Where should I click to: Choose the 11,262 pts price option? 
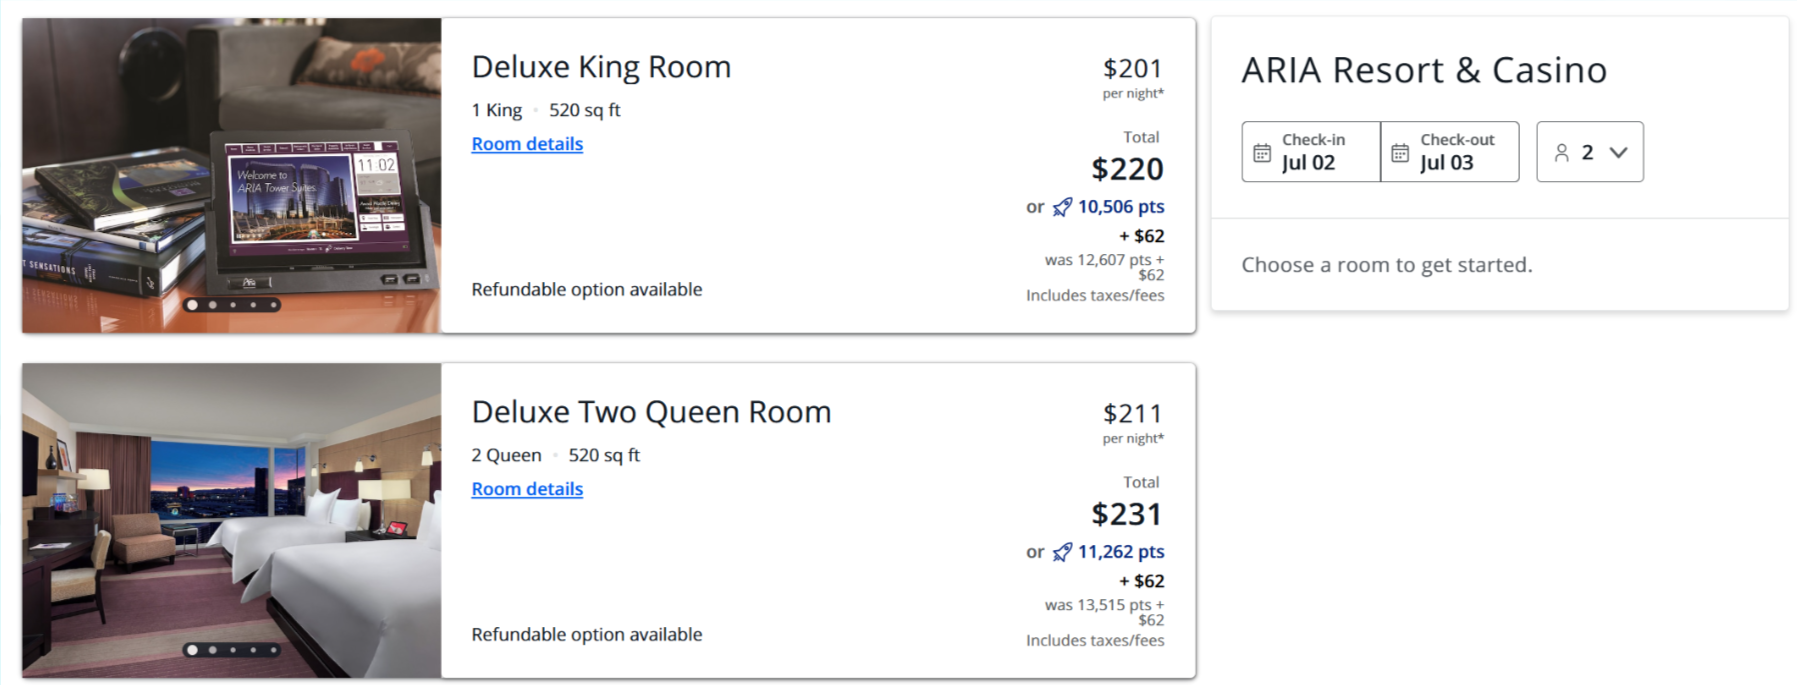click(1120, 552)
